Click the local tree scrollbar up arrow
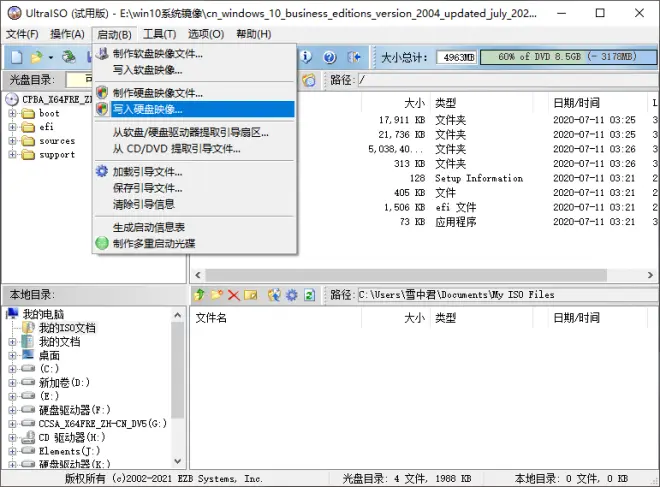Viewport: 660px width, 487px height. point(178,315)
